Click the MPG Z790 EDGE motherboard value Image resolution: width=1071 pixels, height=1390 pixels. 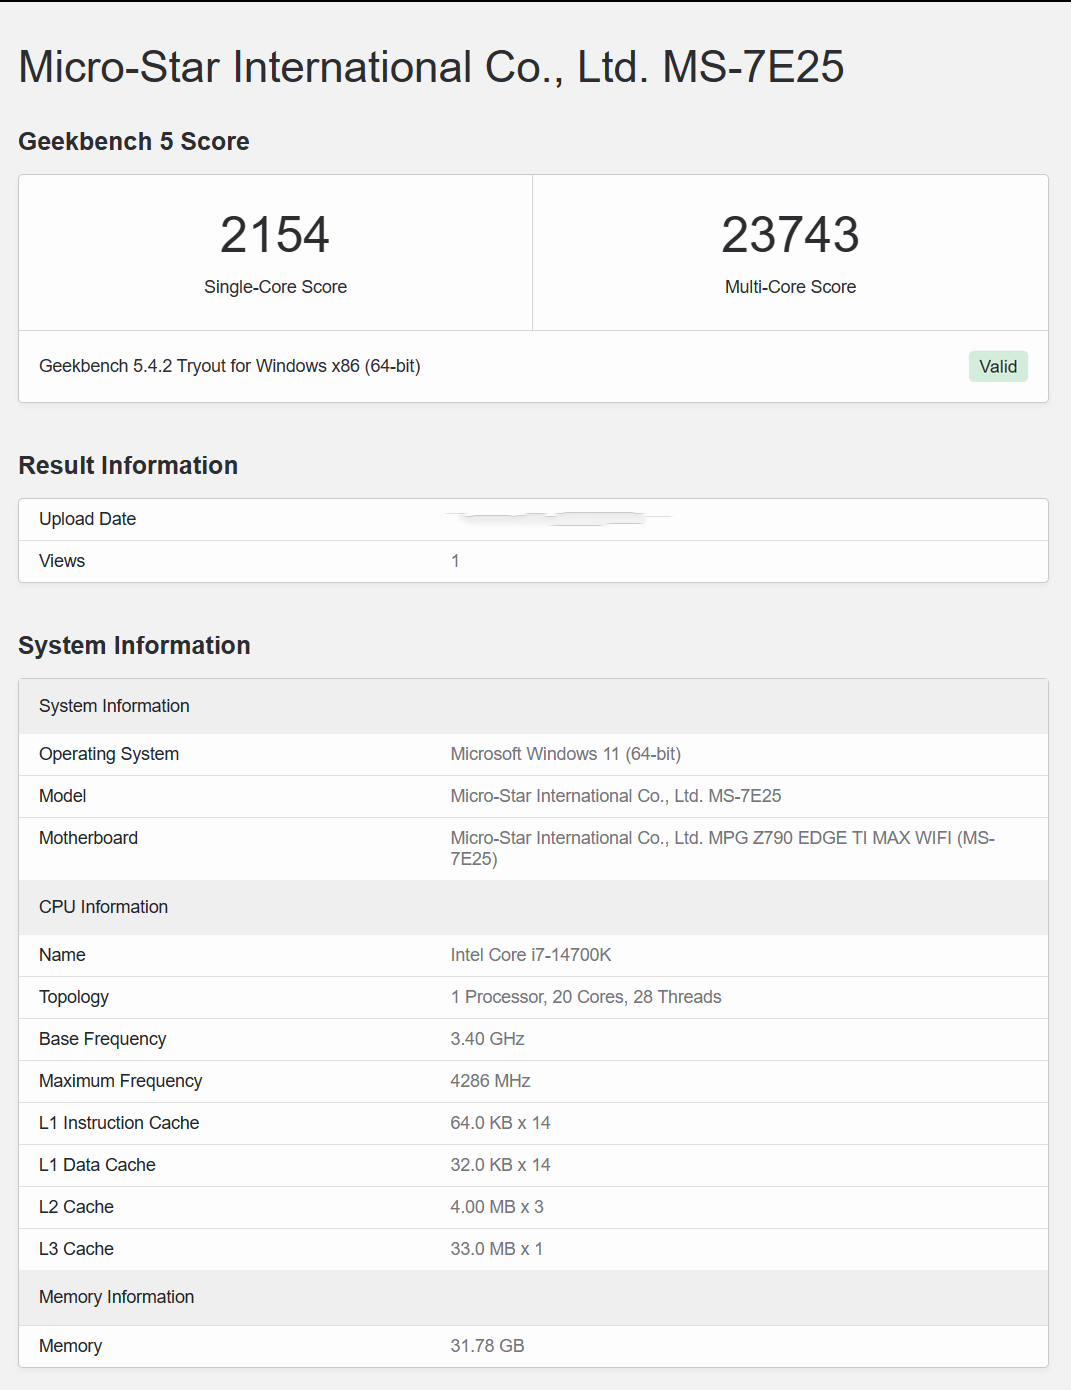pyautogui.click(x=722, y=847)
